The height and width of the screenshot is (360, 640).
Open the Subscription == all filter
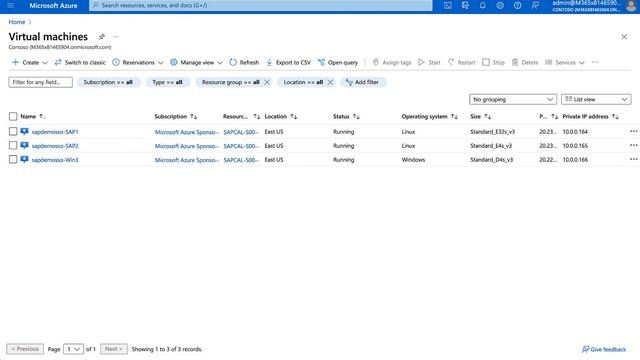tap(108, 82)
